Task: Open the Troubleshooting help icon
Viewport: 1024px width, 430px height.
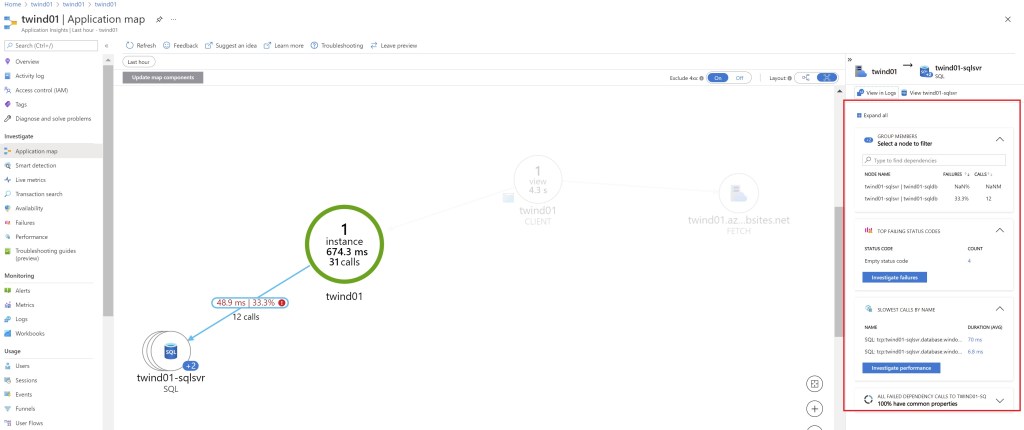Action: point(315,45)
